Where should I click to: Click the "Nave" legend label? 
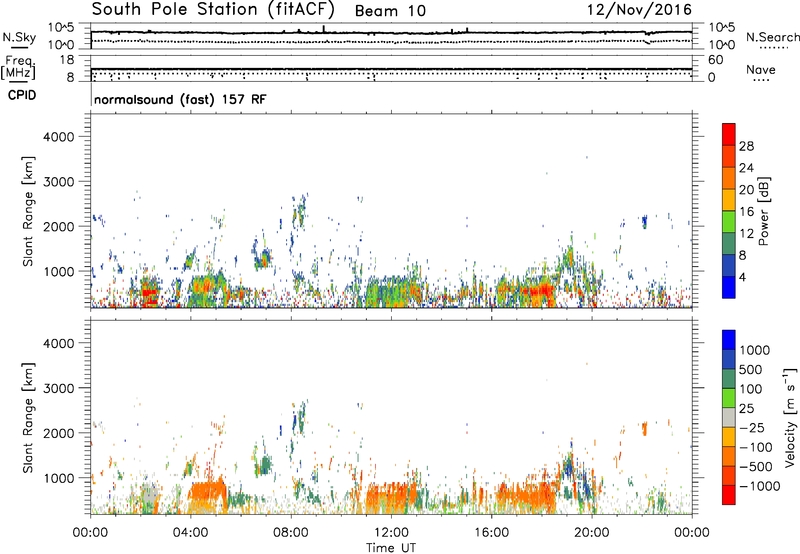click(761, 69)
